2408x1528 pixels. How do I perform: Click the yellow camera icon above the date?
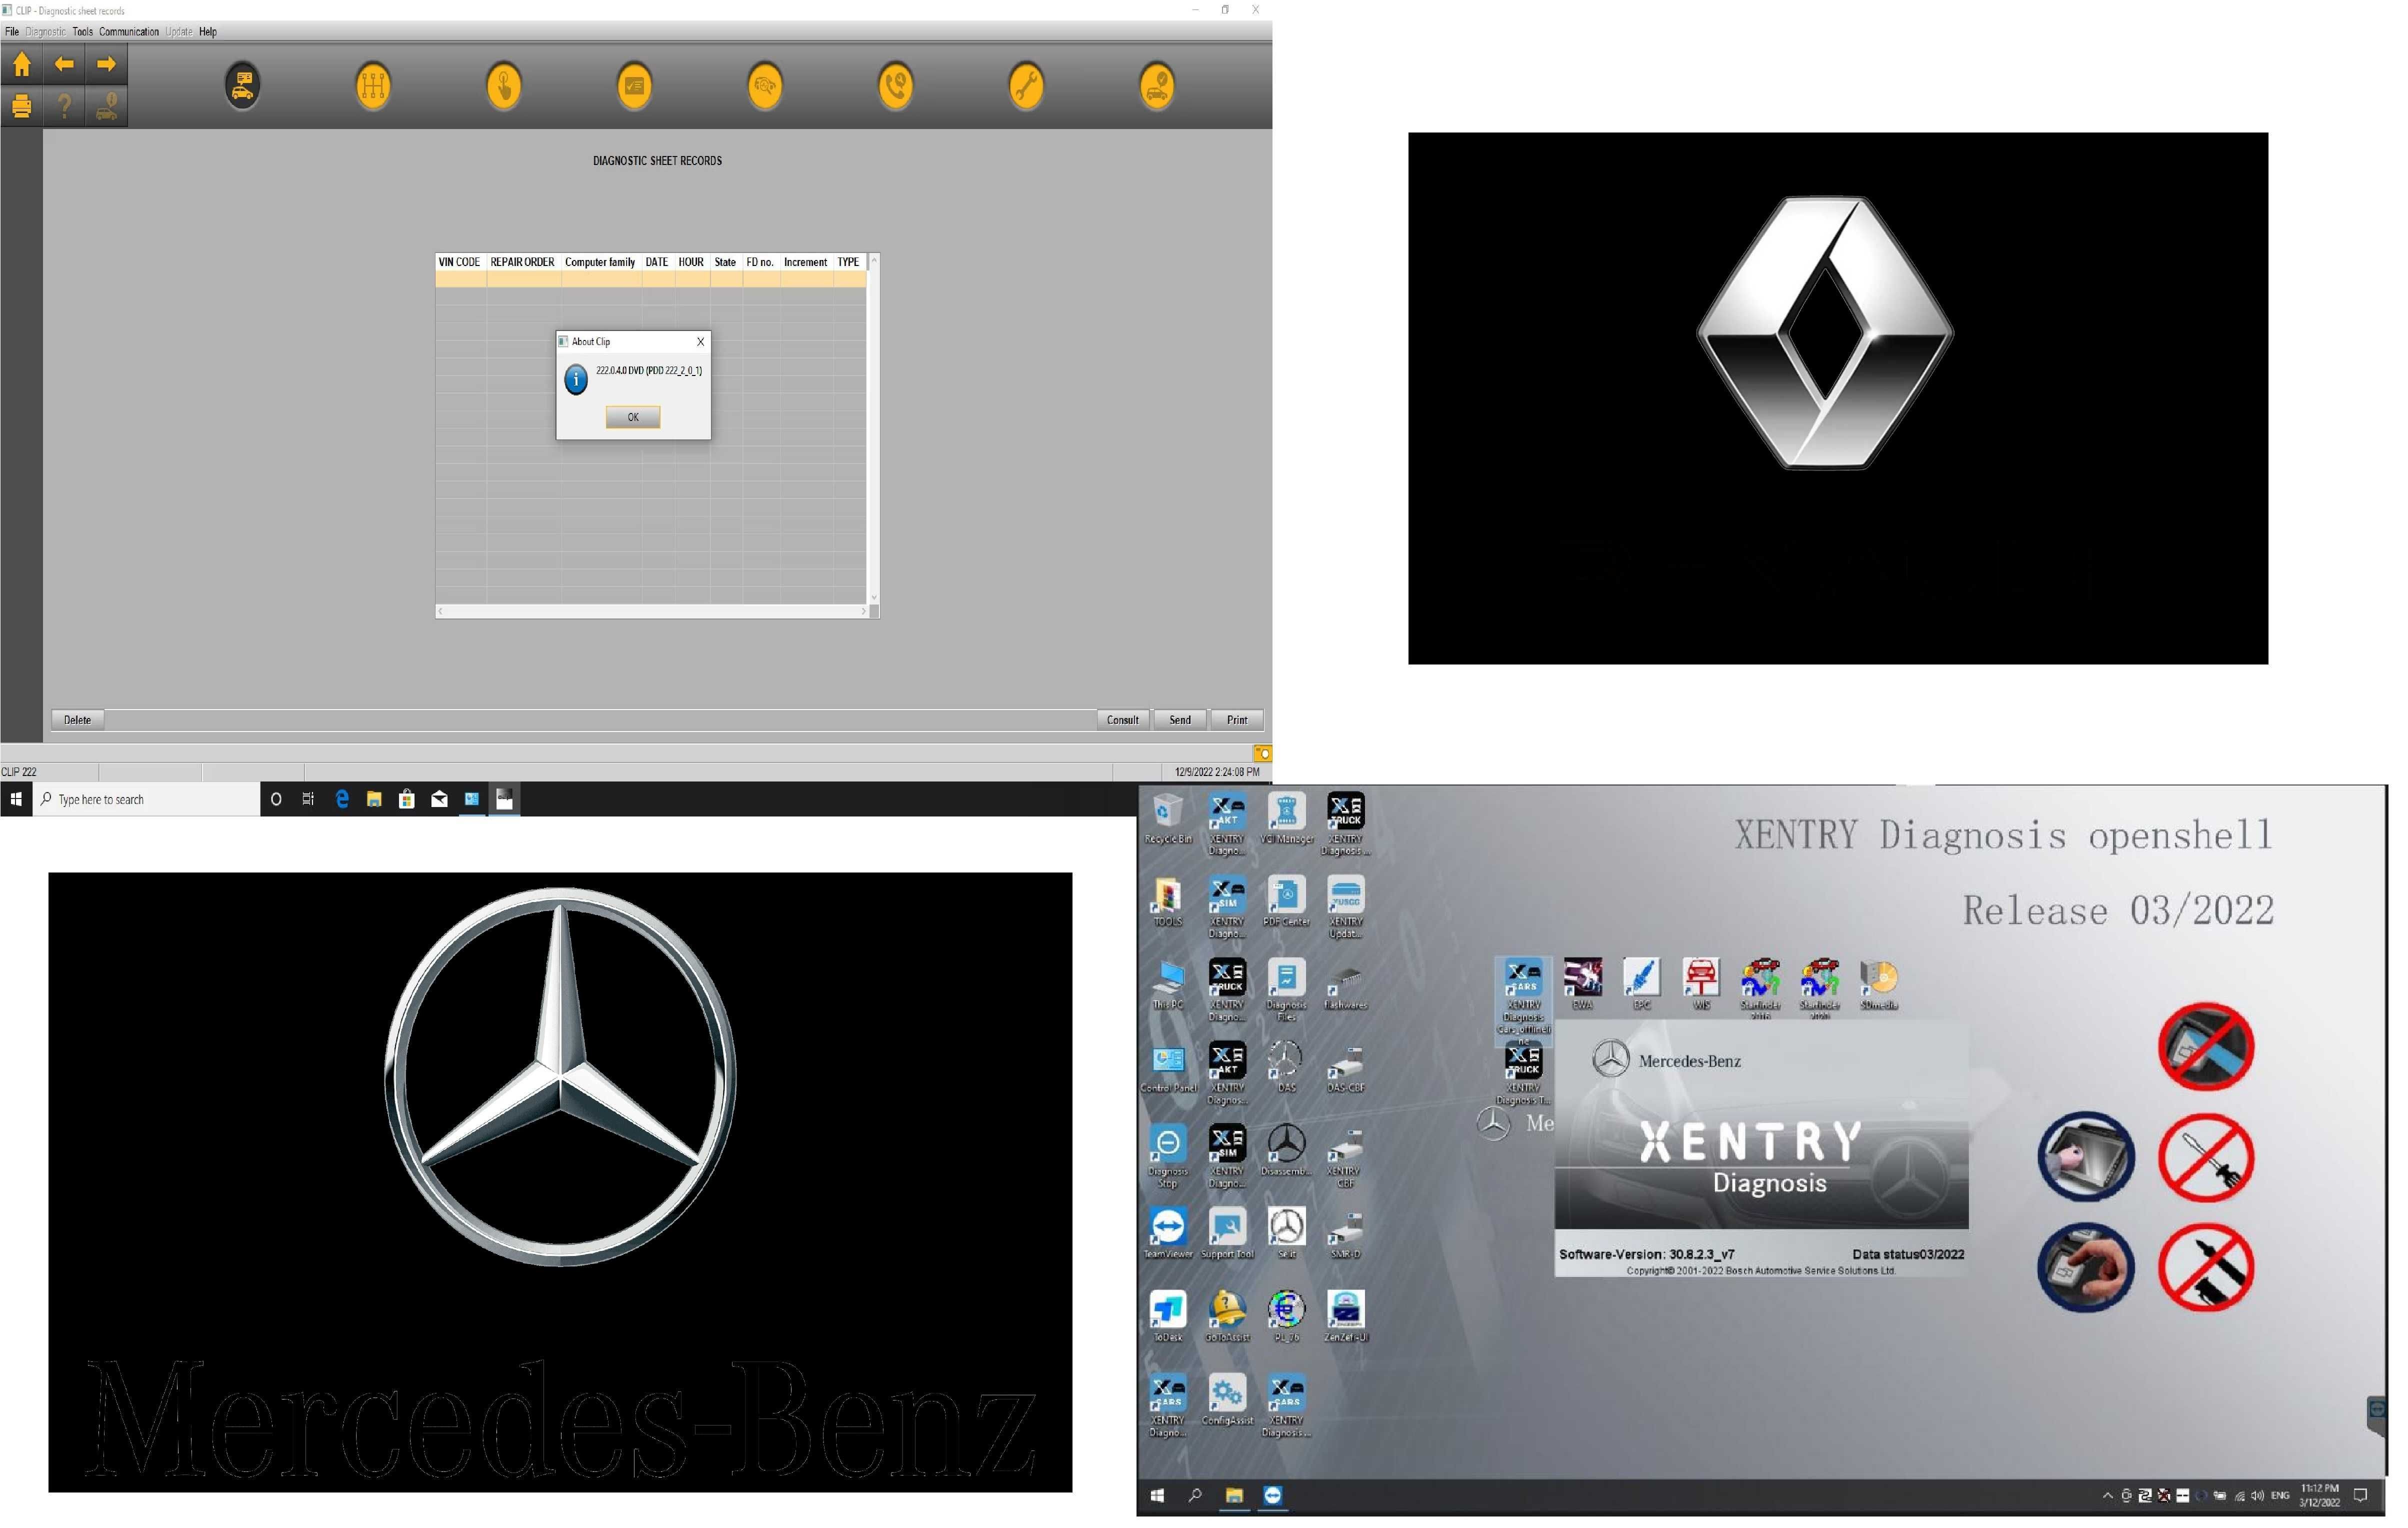(x=1263, y=754)
